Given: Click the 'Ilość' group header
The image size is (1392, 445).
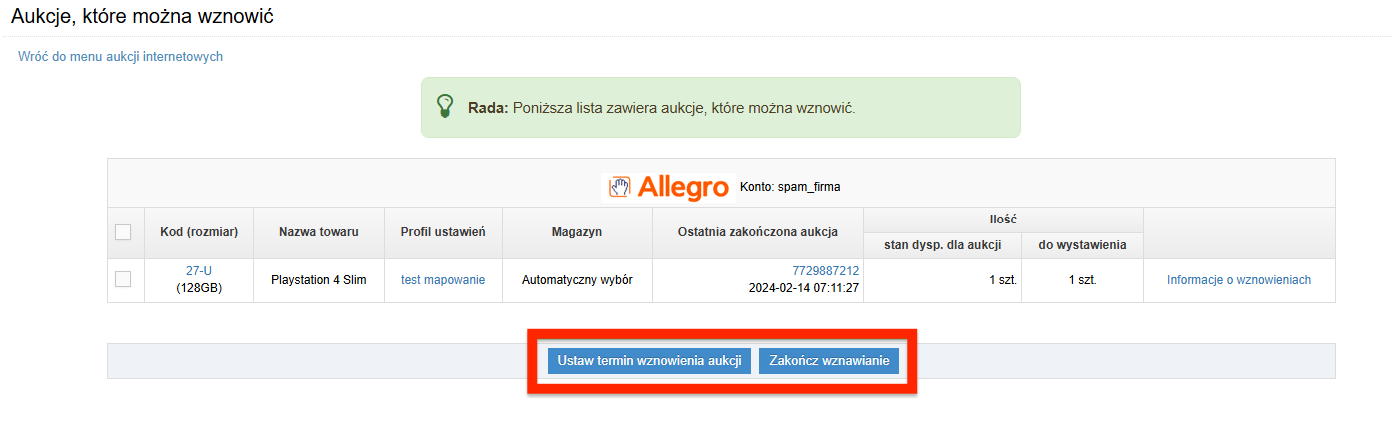Looking at the screenshot, I should (1003, 218).
